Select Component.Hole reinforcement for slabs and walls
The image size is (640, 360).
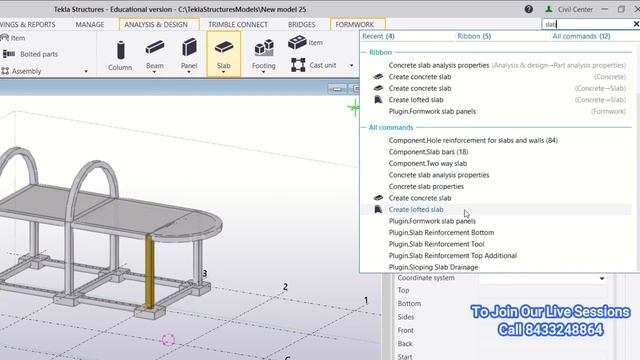497,140
